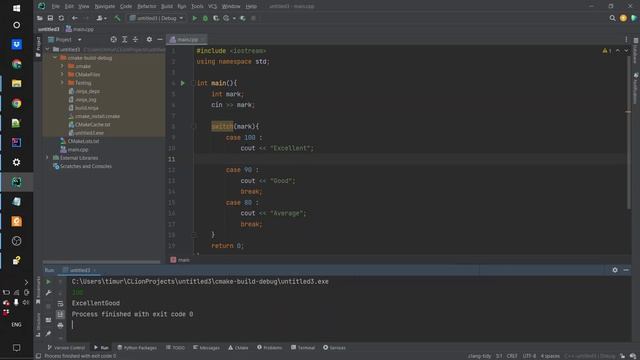Open the TODO tool window

pyautogui.click(x=176, y=348)
